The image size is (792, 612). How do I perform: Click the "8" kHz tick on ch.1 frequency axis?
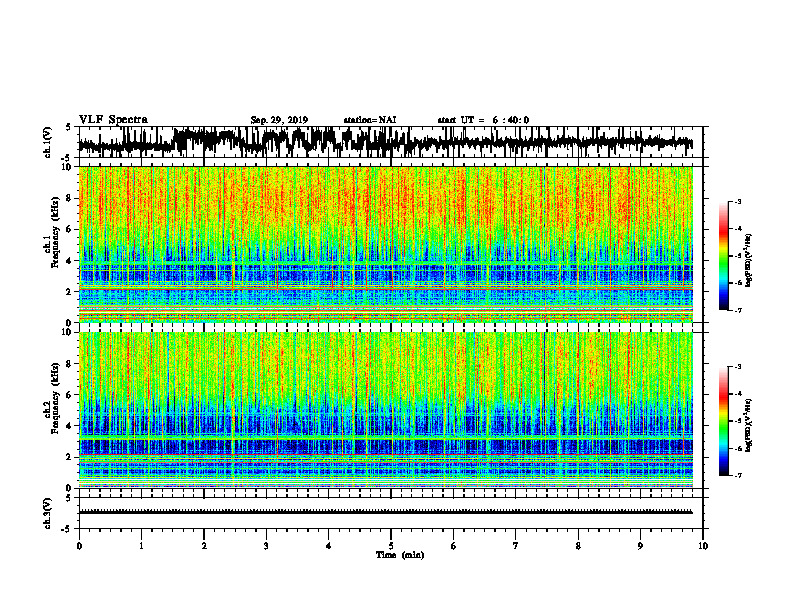[x=69, y=198]
